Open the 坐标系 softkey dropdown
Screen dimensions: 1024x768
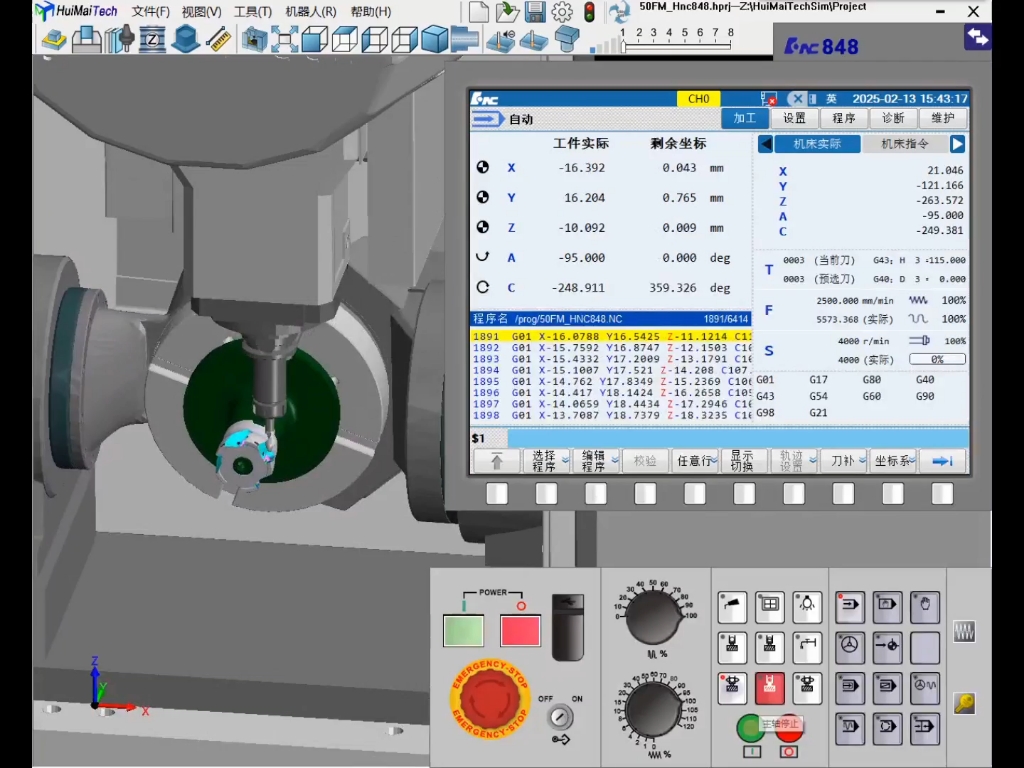[894, 461]
